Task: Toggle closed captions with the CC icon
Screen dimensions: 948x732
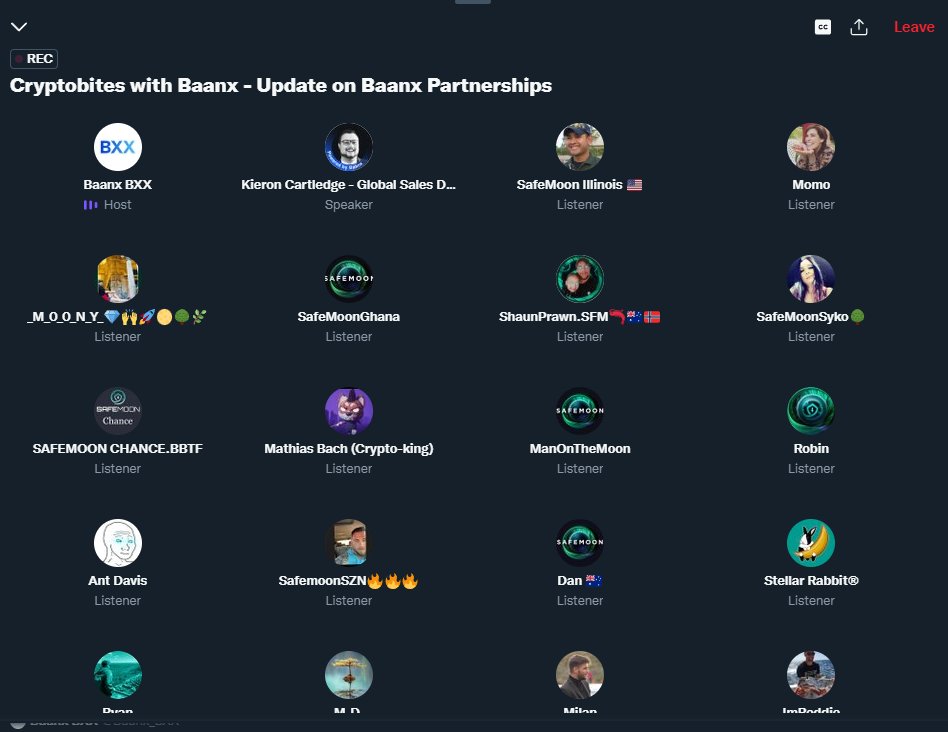Action: tap(822, 27)
